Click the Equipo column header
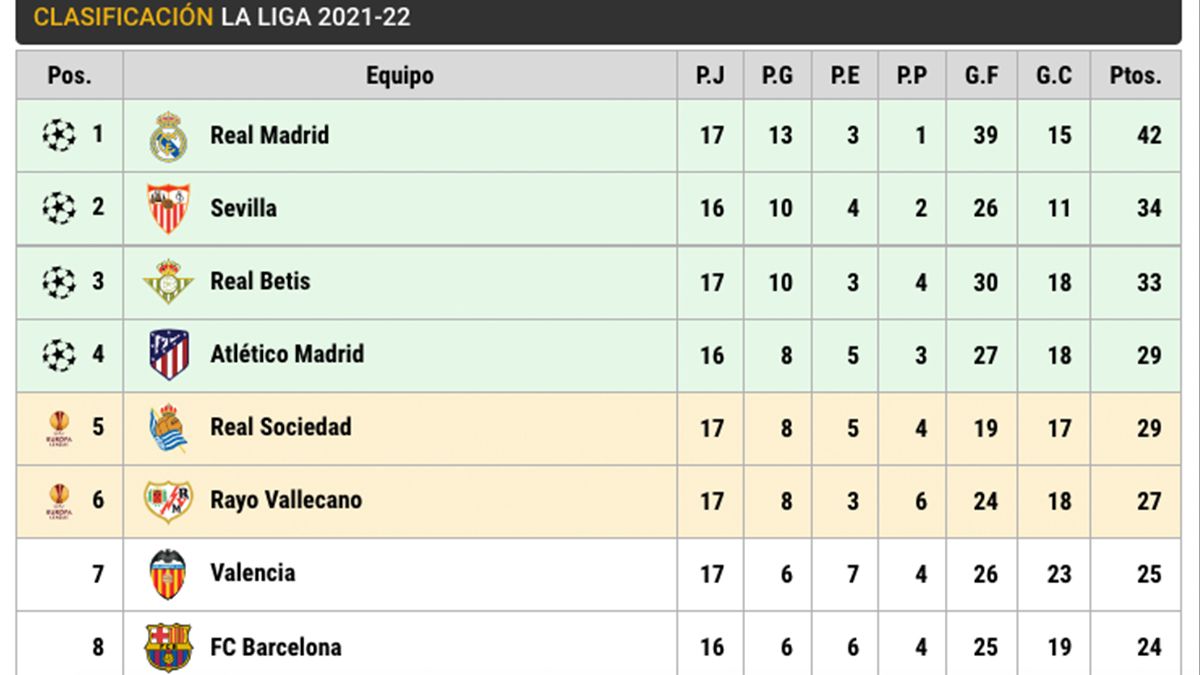Screen dimensions: 1200x675 tap(400, 76)
